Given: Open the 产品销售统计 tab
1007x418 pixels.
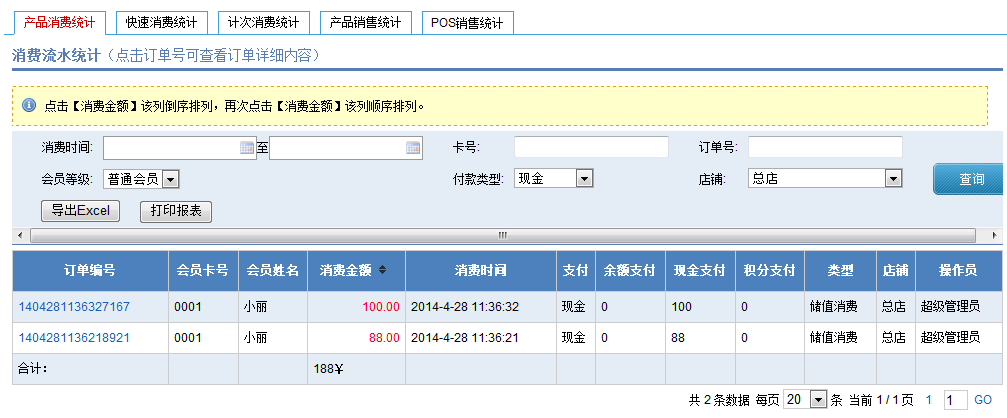Looking at the screenshot, I should click(365, 22).
